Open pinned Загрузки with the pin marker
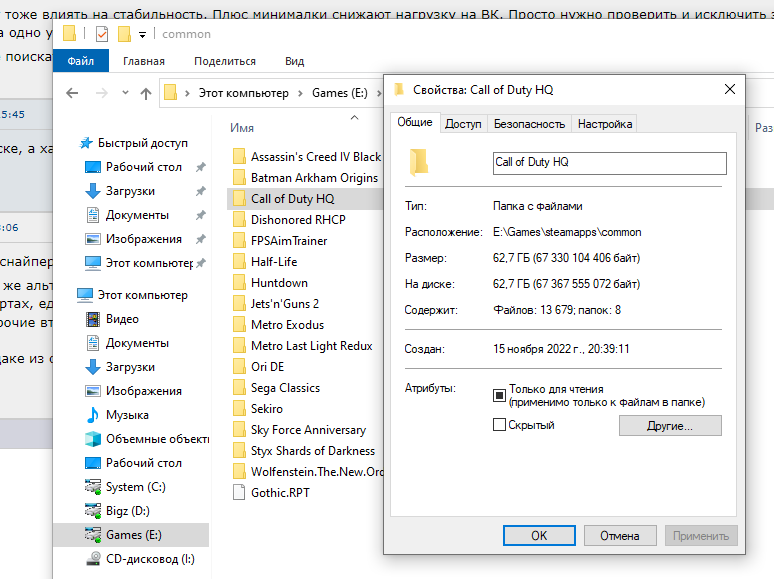The width and height of the screenshot is (774, 579). pyautogui.click(x=130, y=191)
